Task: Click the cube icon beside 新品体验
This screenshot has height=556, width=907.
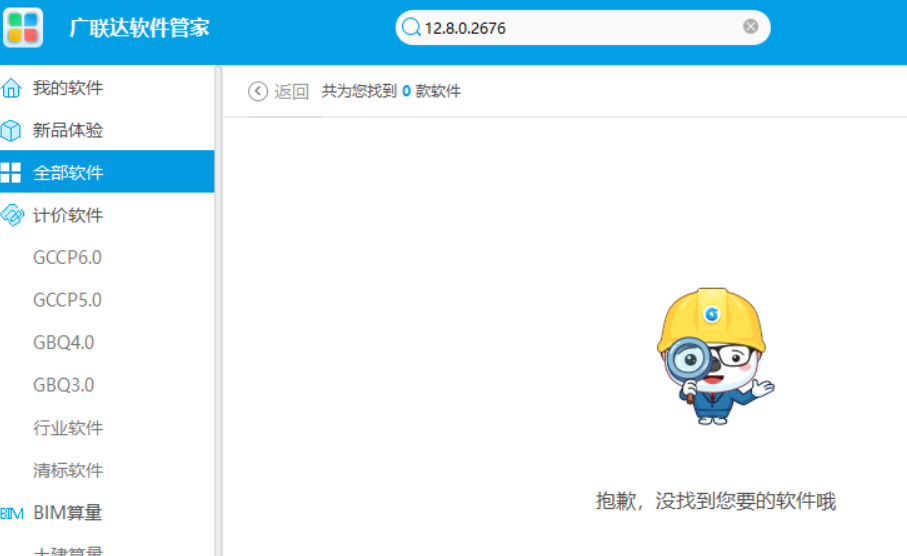Action: coord(11,131)
